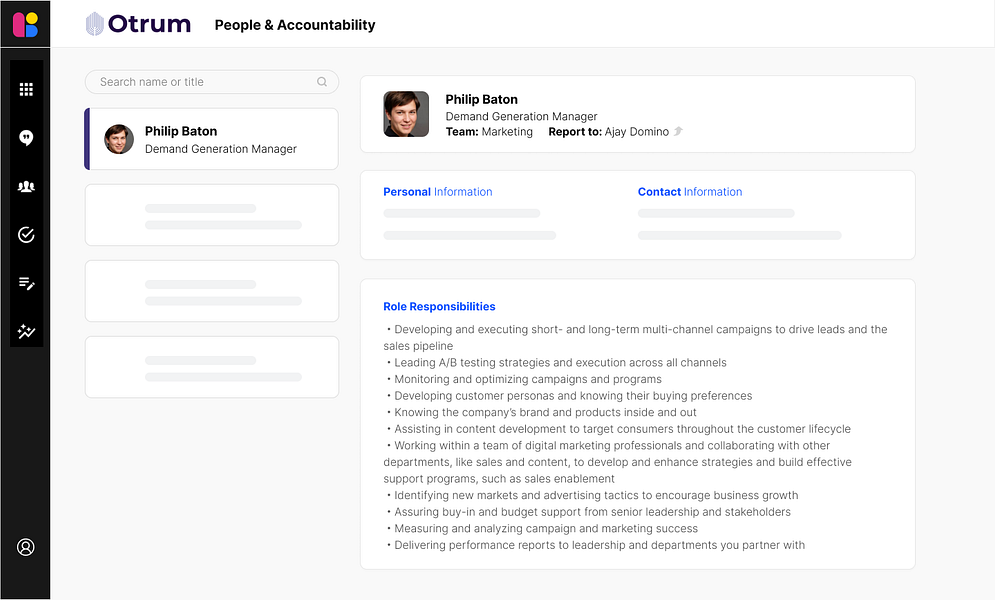Open the apps grid in the sidebar
Screen dimensions: 995x600
click(26, 90)
